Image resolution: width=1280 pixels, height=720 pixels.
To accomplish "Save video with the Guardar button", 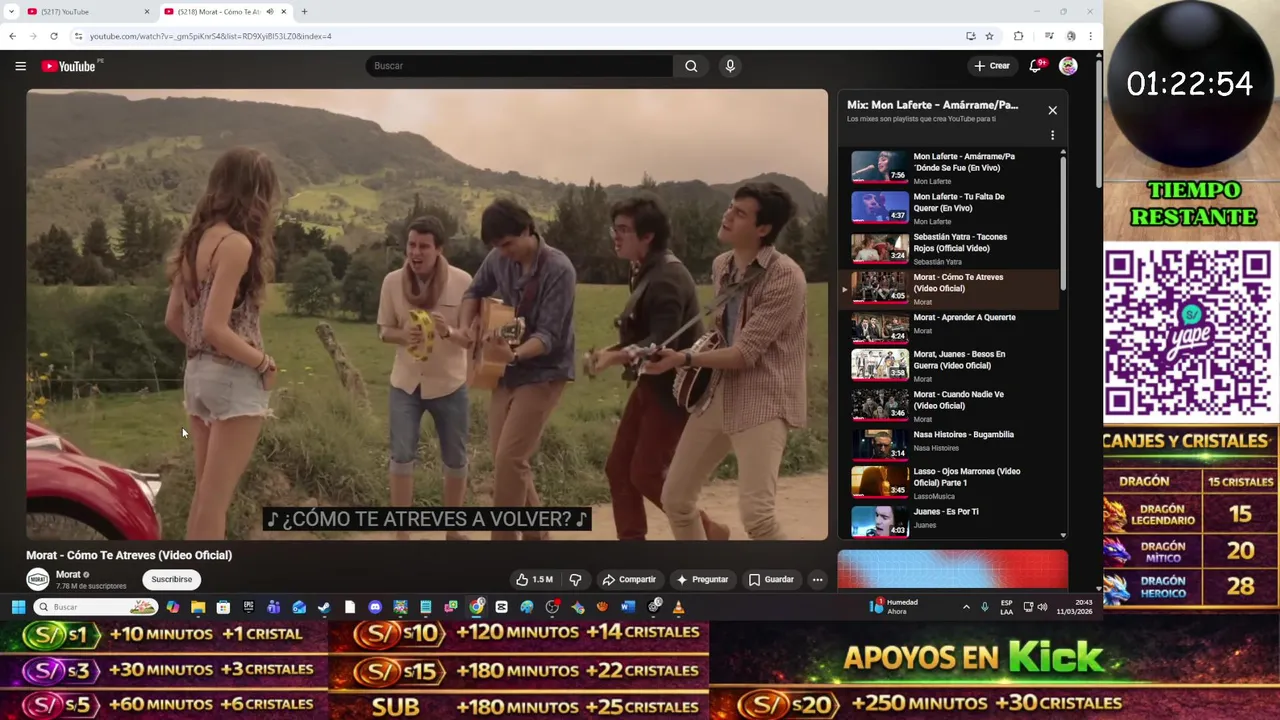I will pos(771,579).
